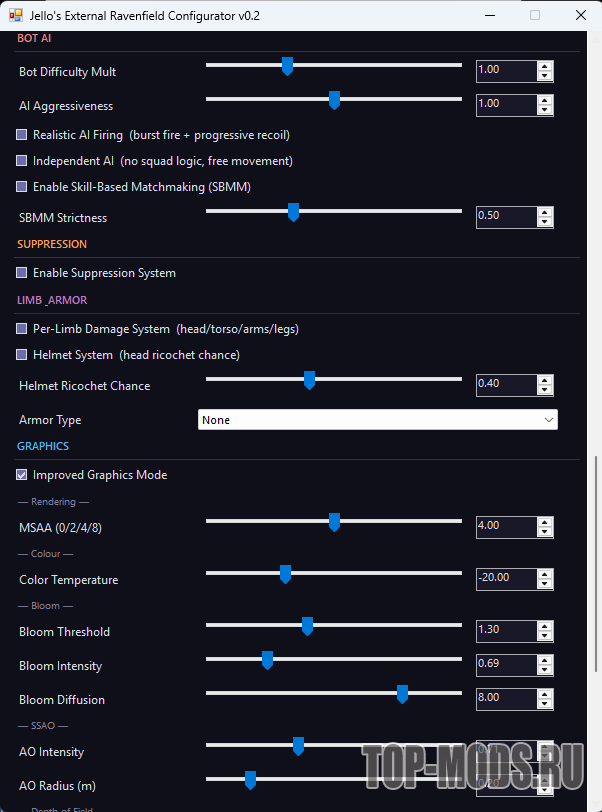
Task: Increase Bloom Threshold with spinner up arrow
Action: click(544, 626)
